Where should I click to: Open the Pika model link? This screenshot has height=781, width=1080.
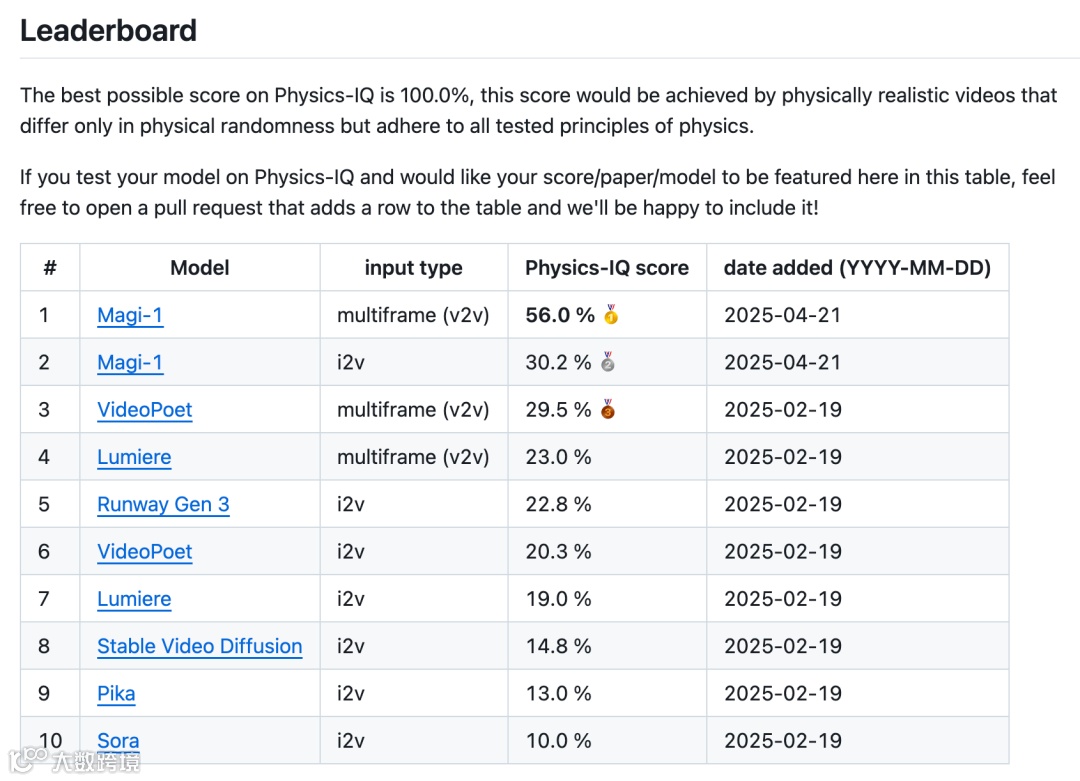tap(116, 693)
